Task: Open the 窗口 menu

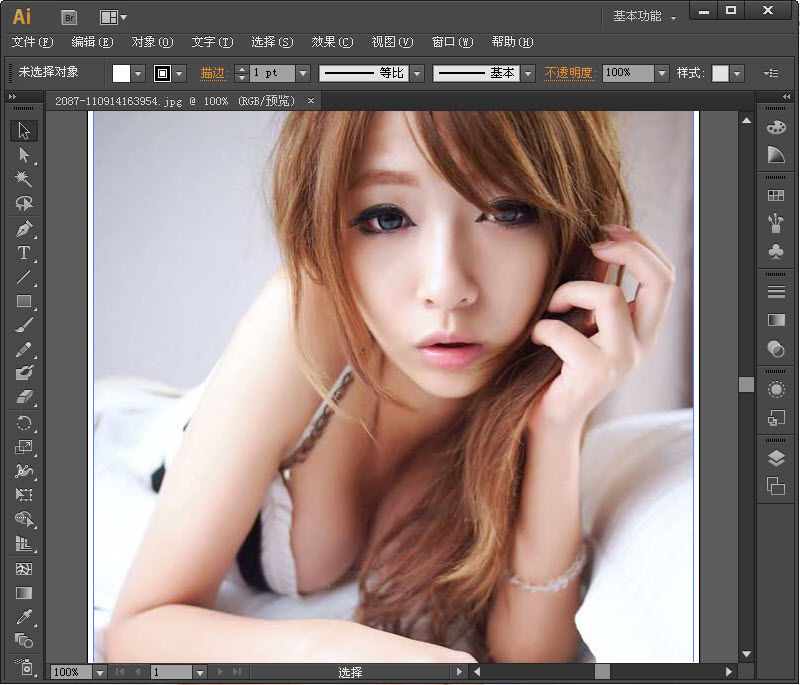Action: click(451, 42)
